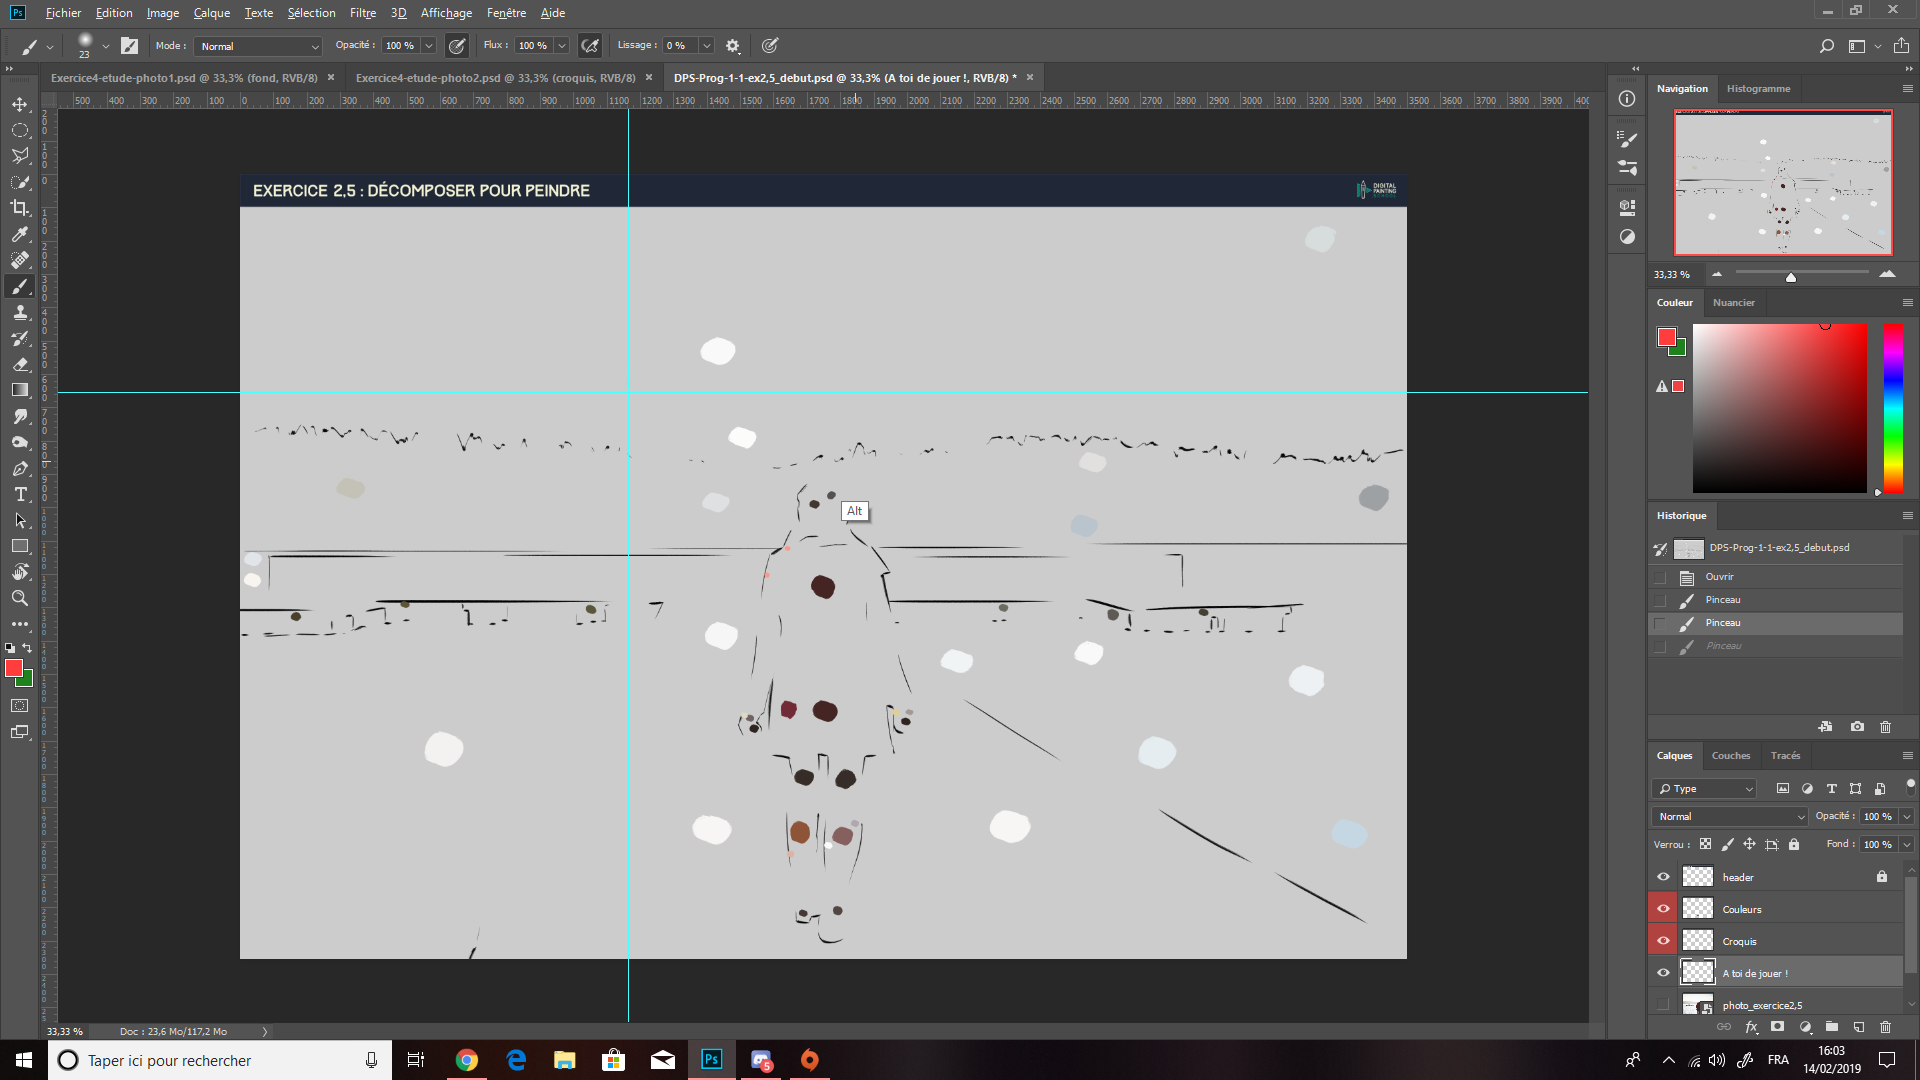The width and height of the screenshot is (1920, 1080).
Task: Open layer styles via the fx button
Action: click(x=1751, y=1027)
